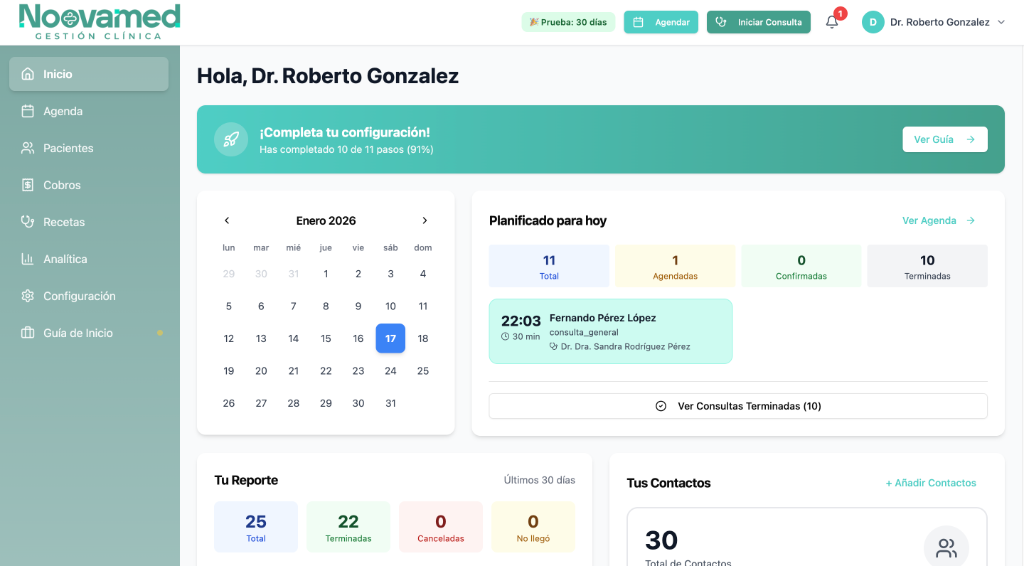Click the contacts people icon in Tus Contactos
The image size is (1024, 566).
click(946, 547)
